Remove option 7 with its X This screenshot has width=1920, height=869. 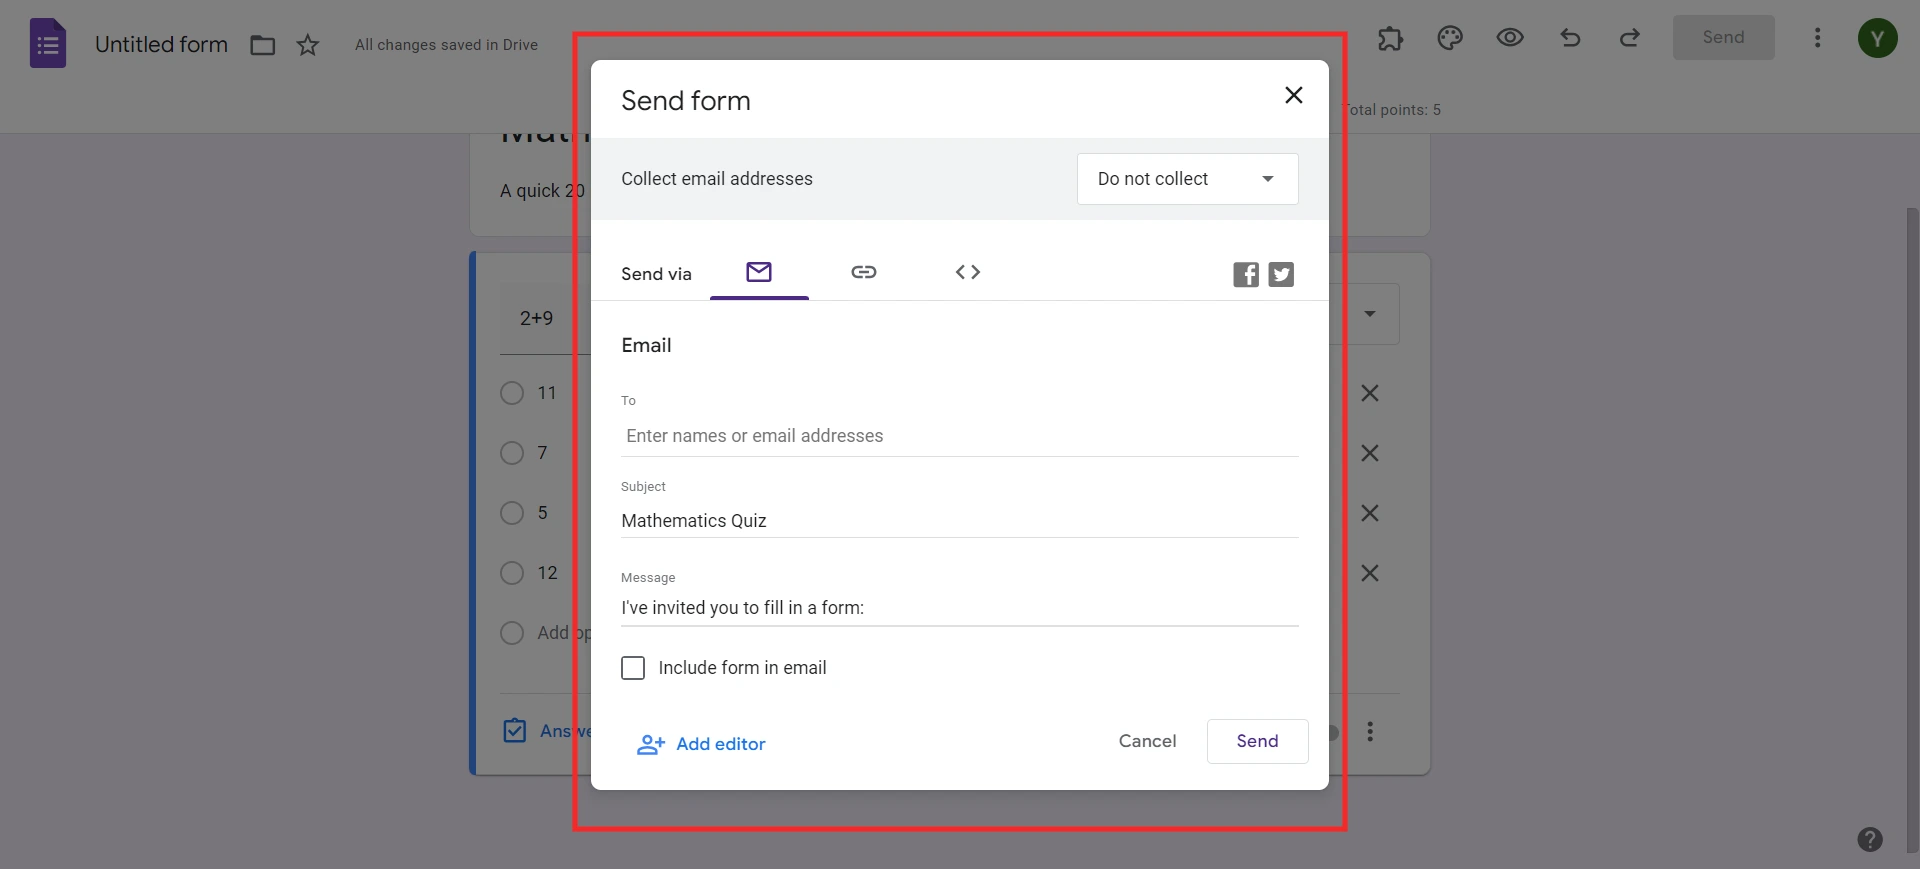pos(1370,453)
